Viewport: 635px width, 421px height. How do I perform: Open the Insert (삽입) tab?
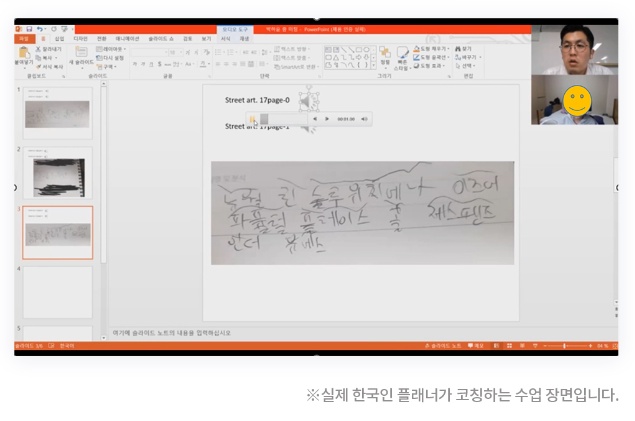tap(60, 39)
